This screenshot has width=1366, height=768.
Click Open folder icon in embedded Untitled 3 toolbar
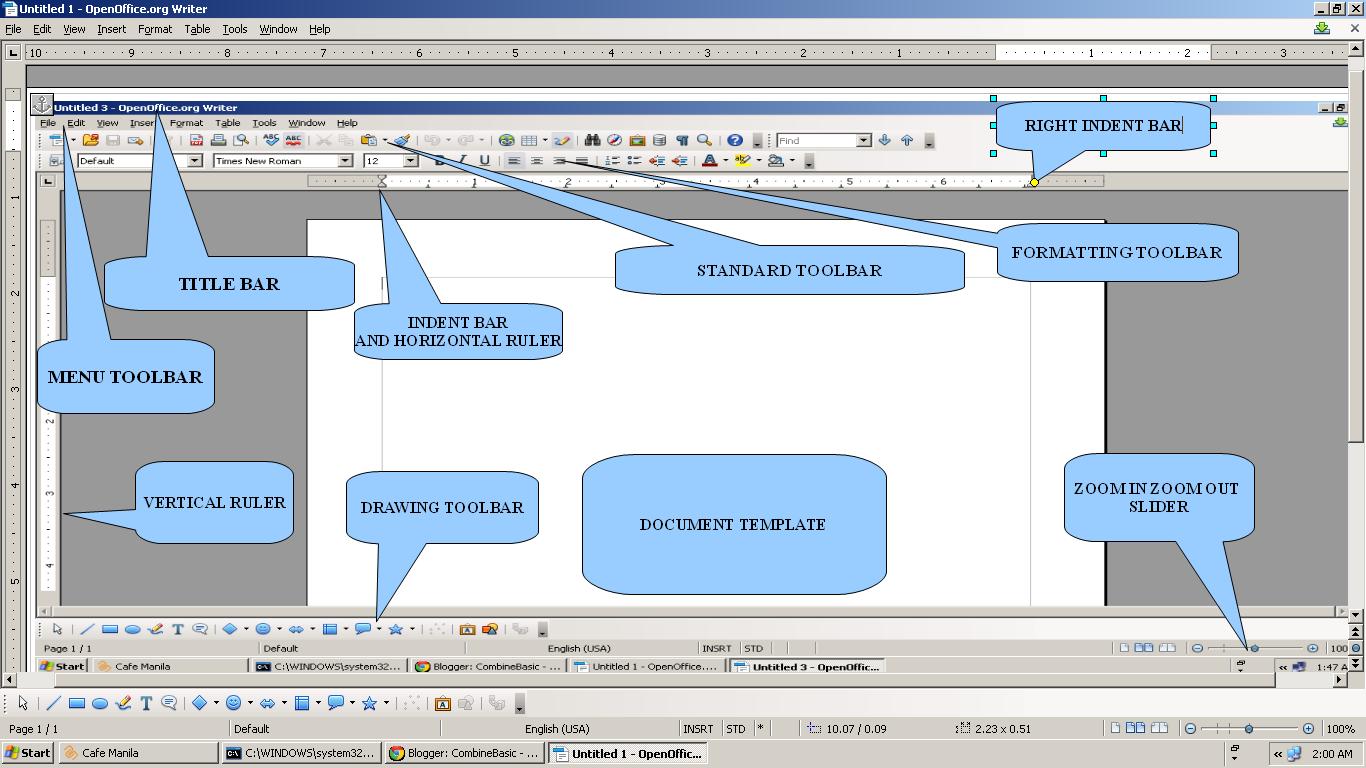tap(90, 141)
